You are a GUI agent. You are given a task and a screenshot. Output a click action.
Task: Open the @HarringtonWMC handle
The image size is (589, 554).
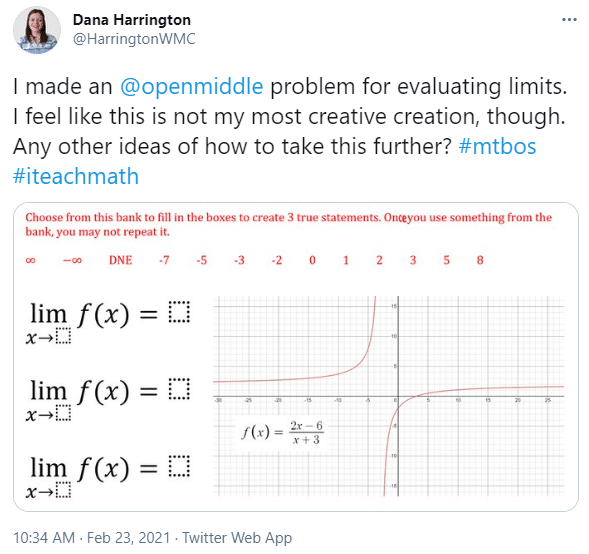[134, 39]
